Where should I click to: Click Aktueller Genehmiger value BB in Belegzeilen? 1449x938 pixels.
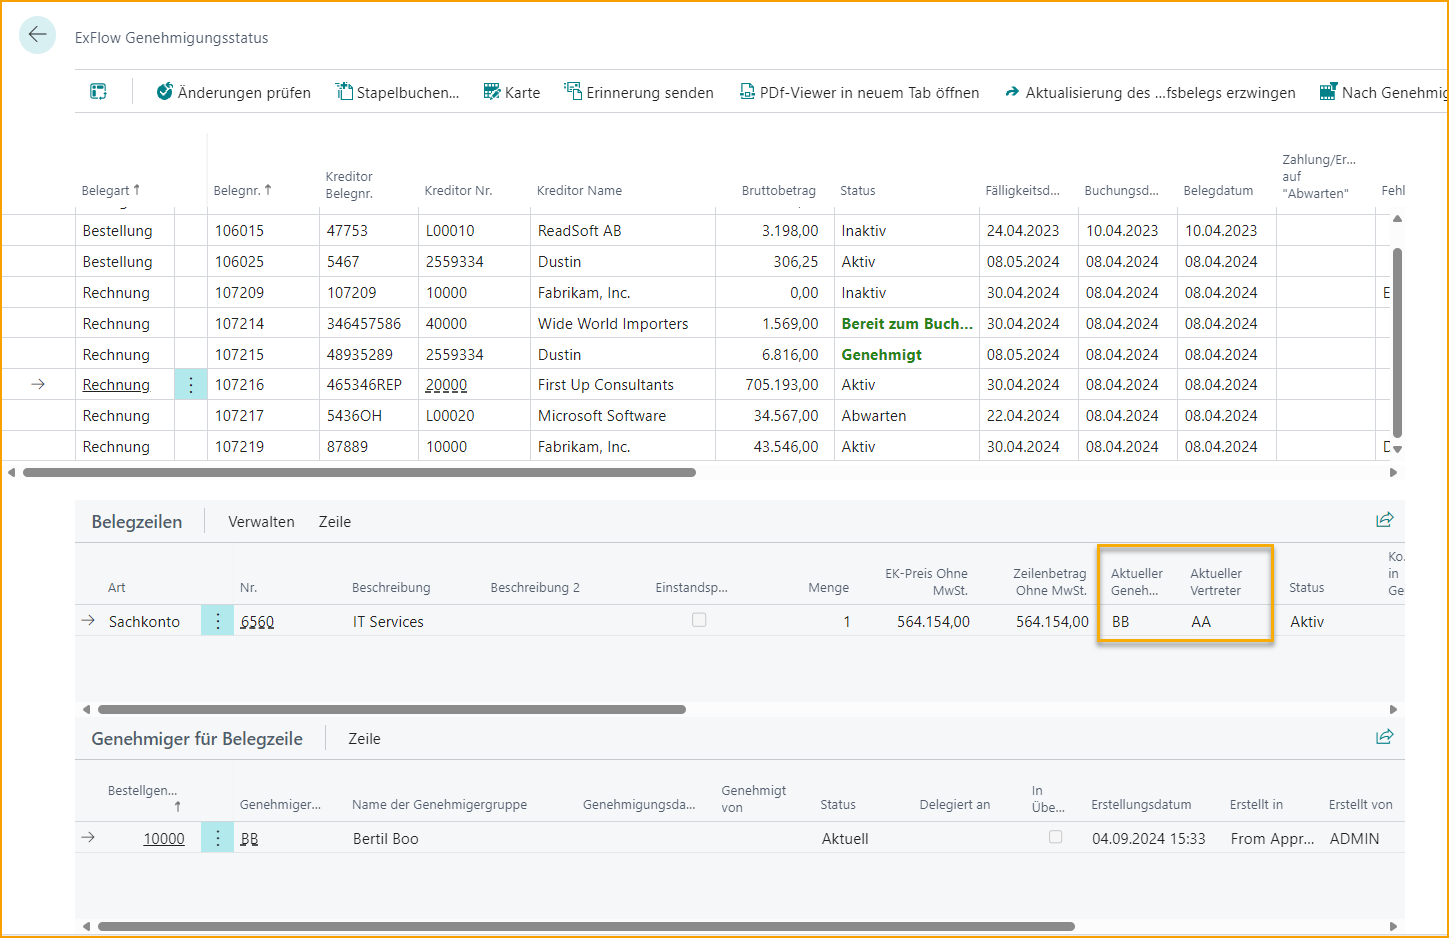(x=1120, y=621)
